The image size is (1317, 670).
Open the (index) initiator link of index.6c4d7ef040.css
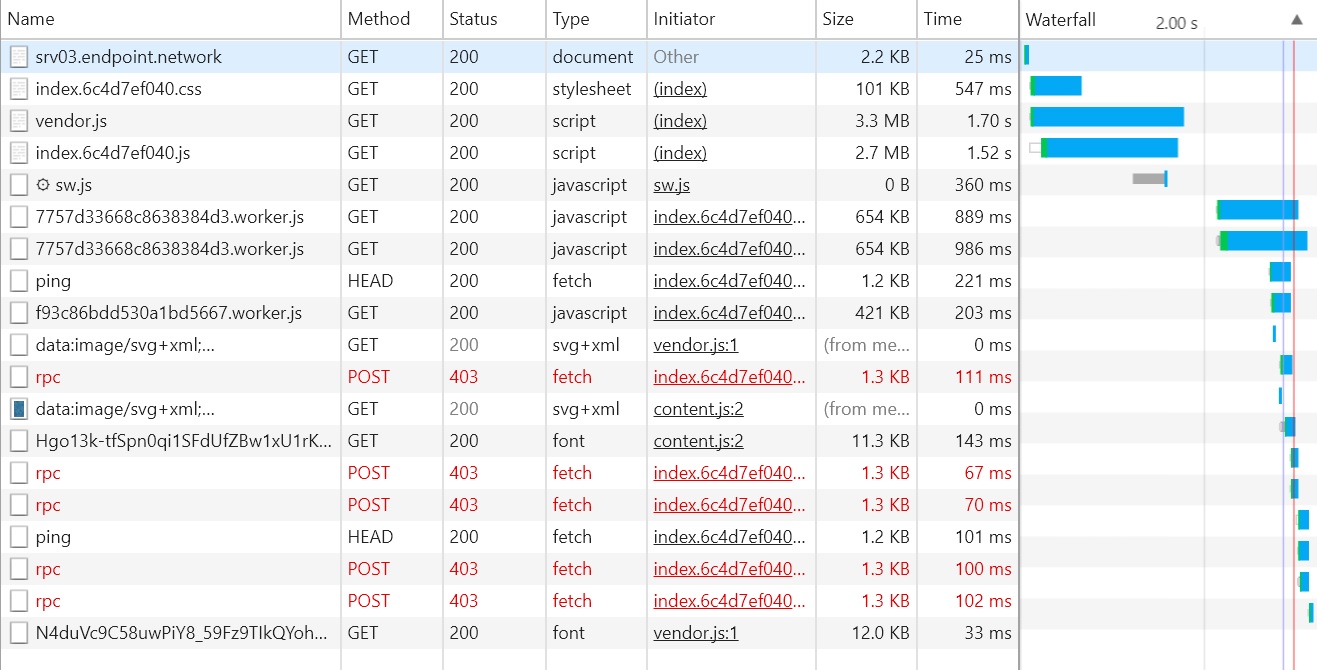click(x=680, y=89)
